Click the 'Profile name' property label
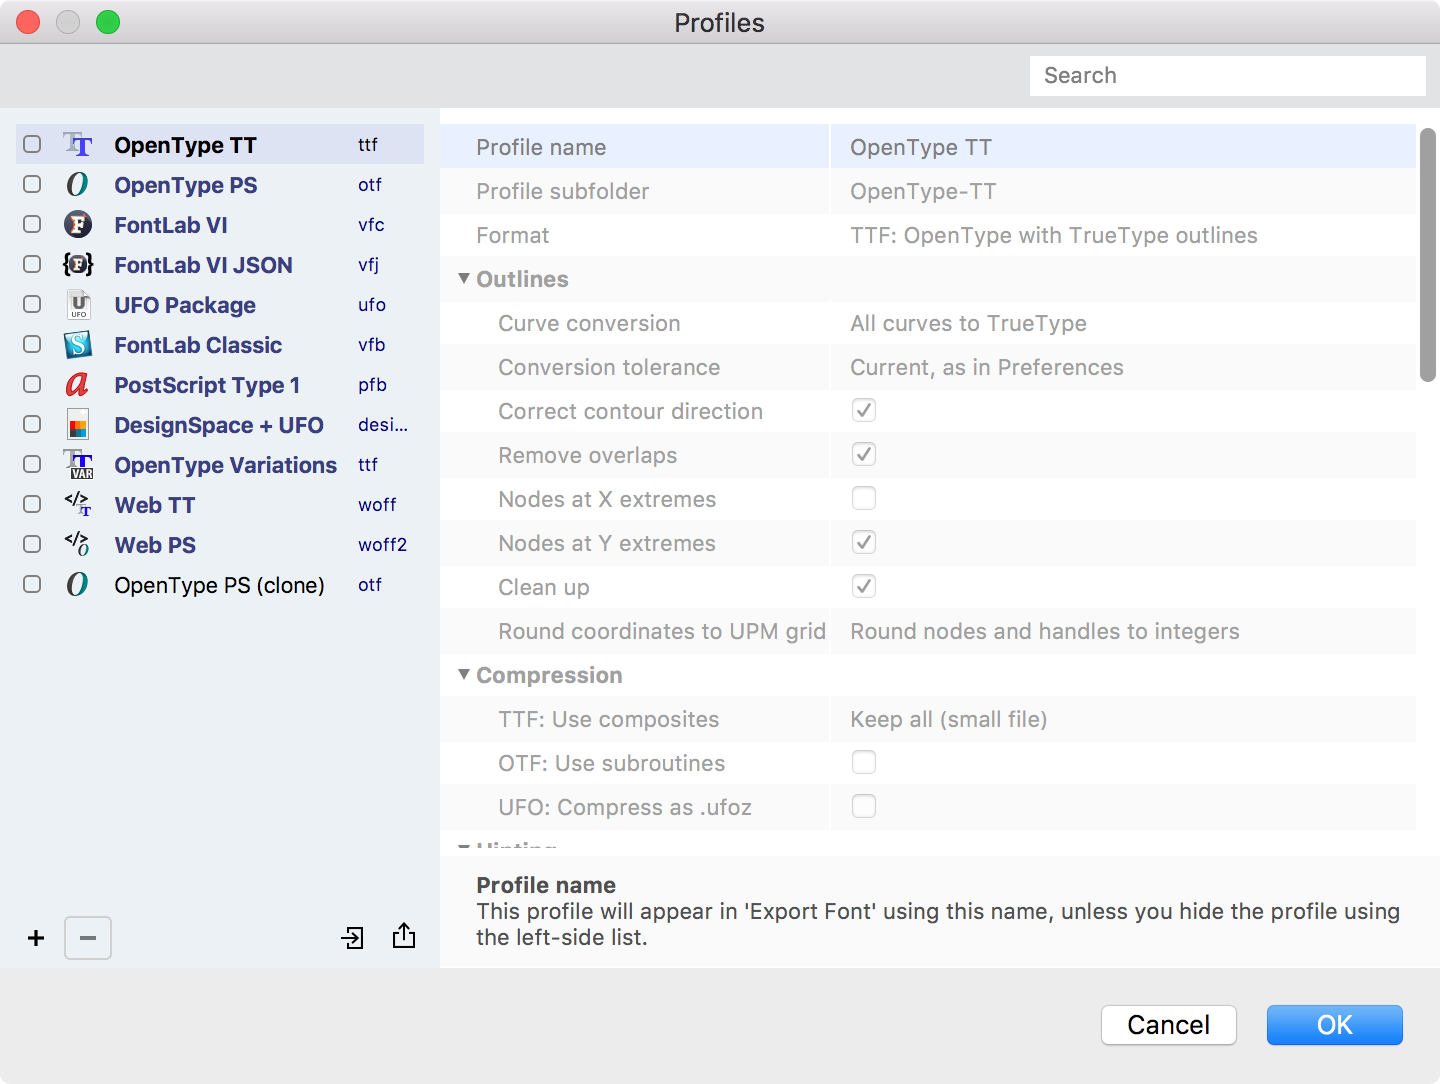The image size is (1440, 1084). pos(541,147)
